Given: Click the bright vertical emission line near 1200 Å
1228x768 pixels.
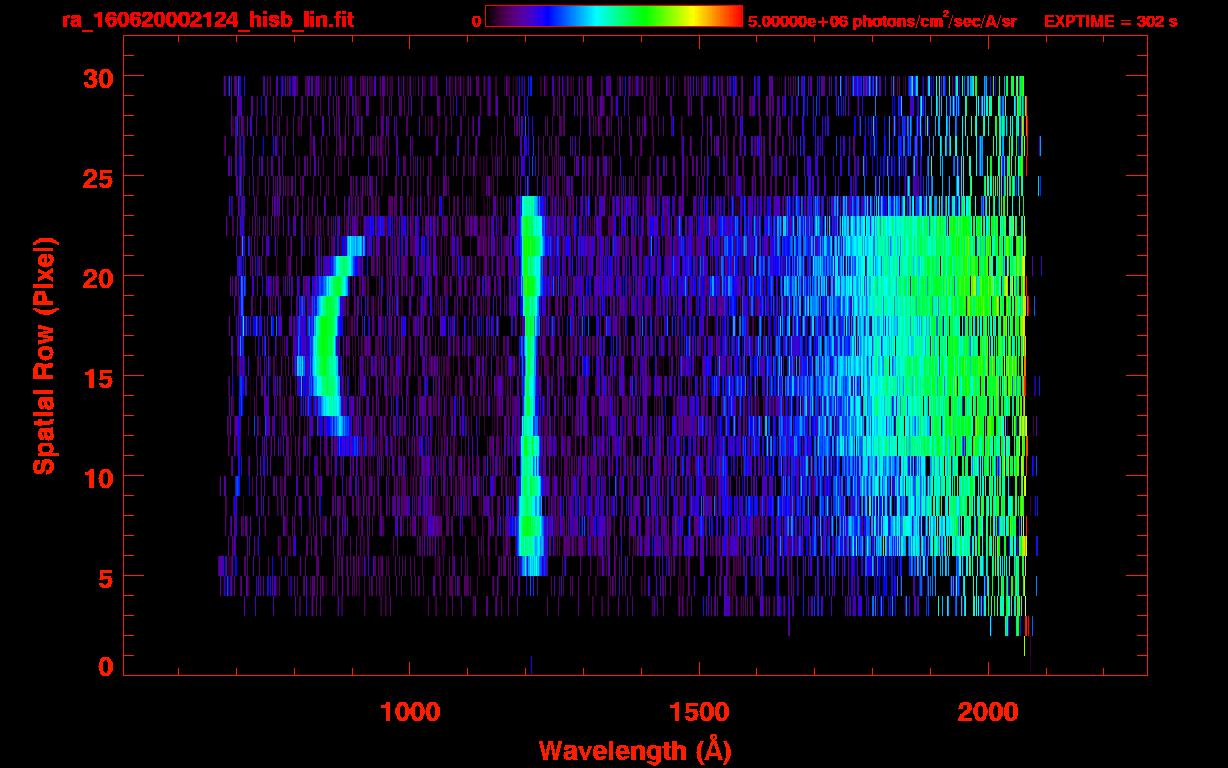Looking at the screenshot, I should click(529, 380).
